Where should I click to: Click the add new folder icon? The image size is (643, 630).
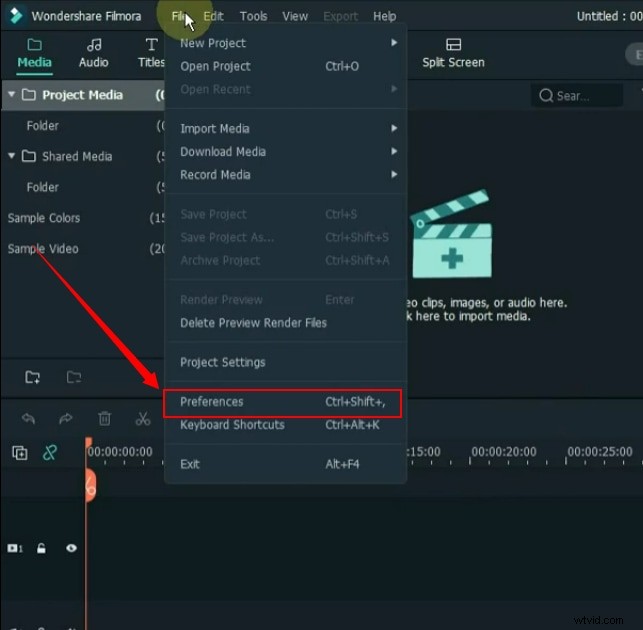pos(32,377)
